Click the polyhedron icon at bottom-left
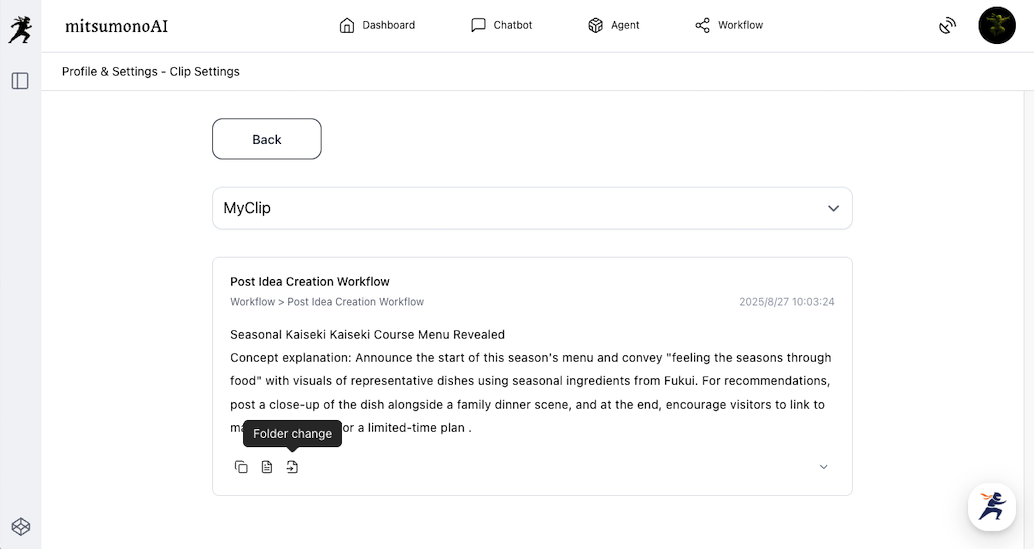The width and height of the screenshot is (1034, 549). tap(20, 527)
